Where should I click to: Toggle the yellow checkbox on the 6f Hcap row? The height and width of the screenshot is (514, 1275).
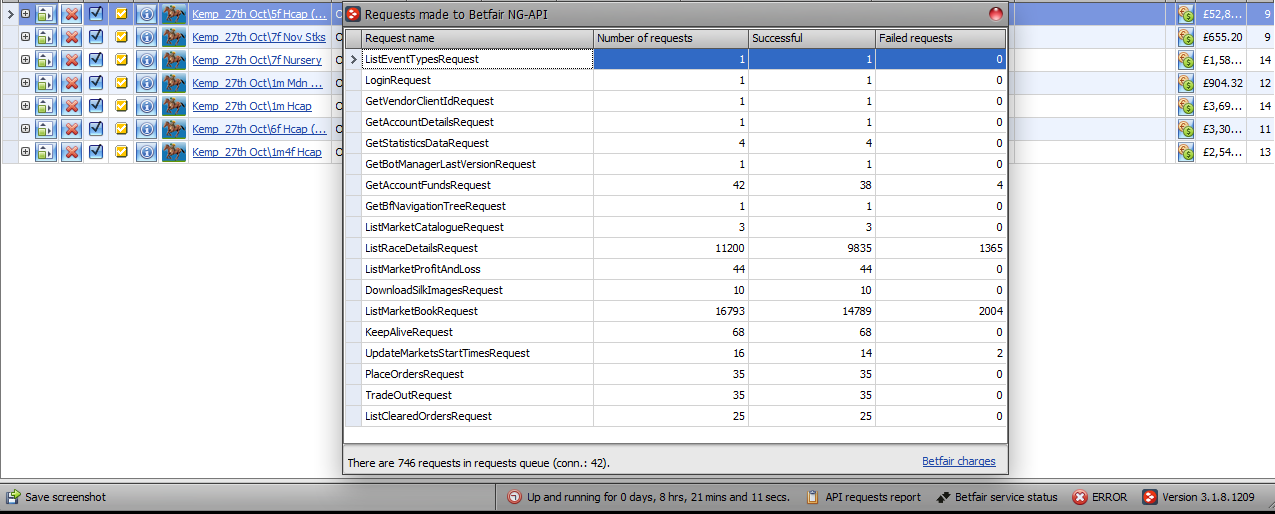click(x=121, y=129)
